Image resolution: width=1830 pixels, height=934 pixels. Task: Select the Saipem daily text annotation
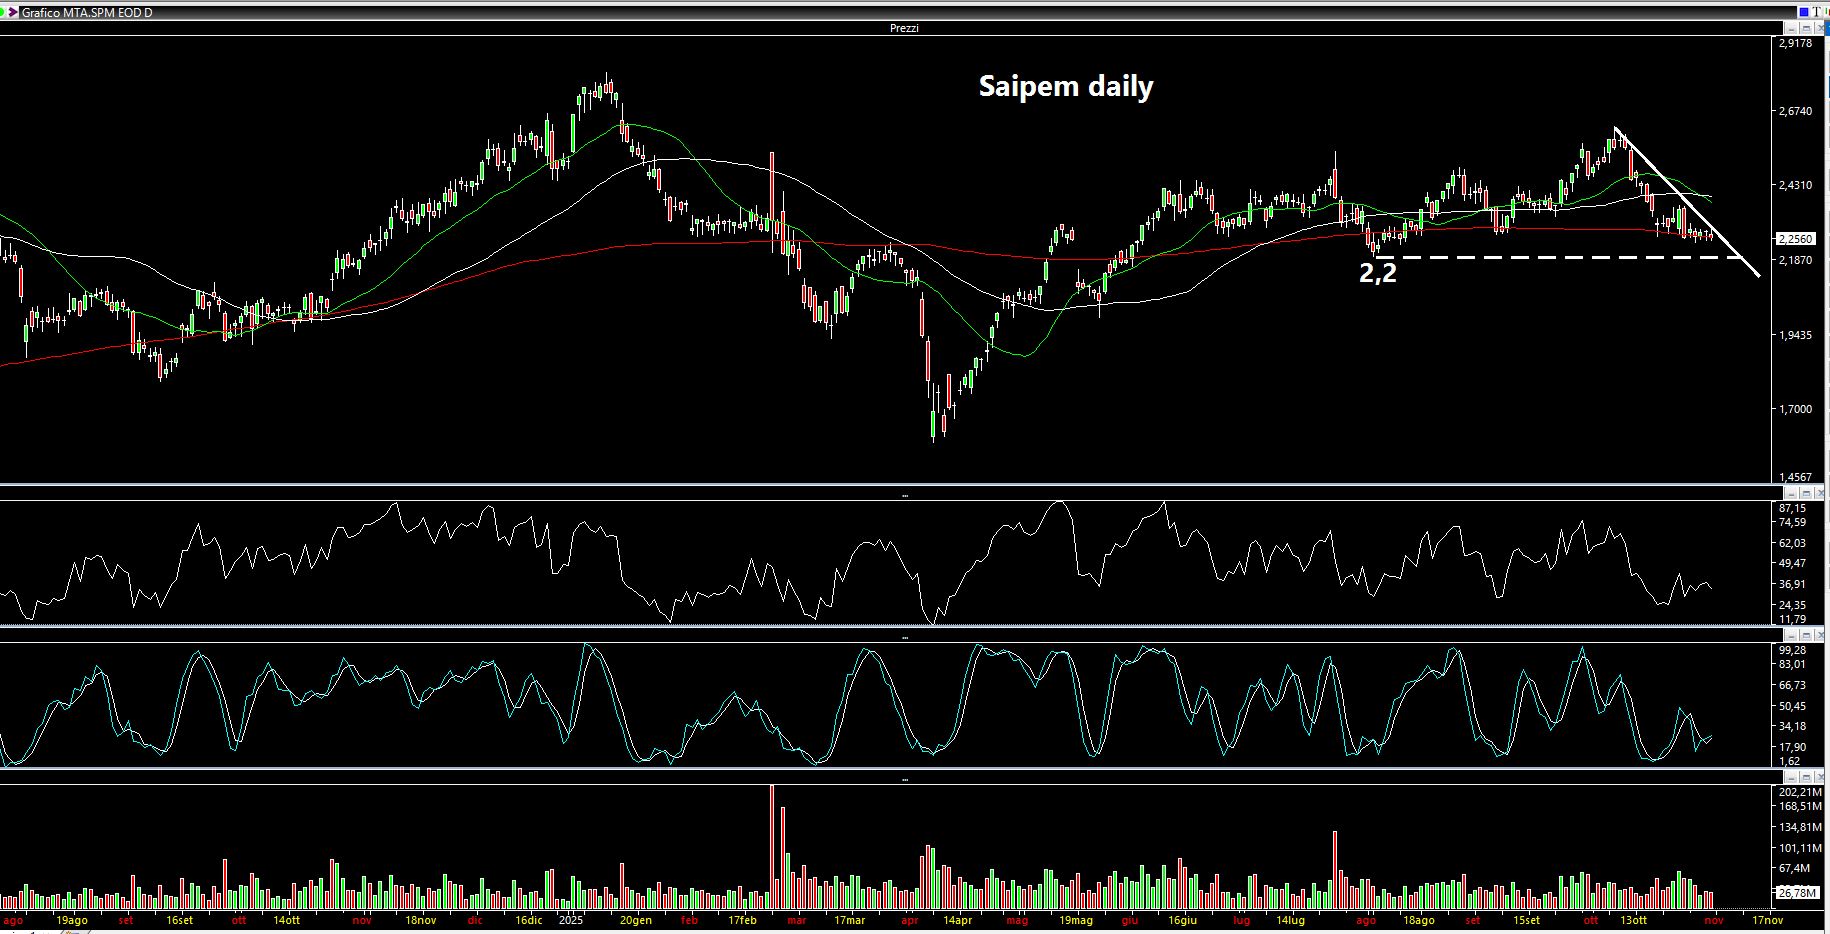point(1065,86)
